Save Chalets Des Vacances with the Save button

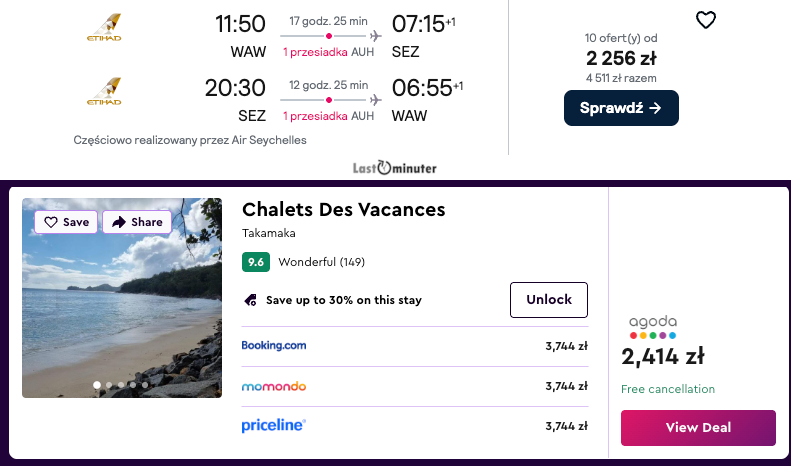click(66, 222)
